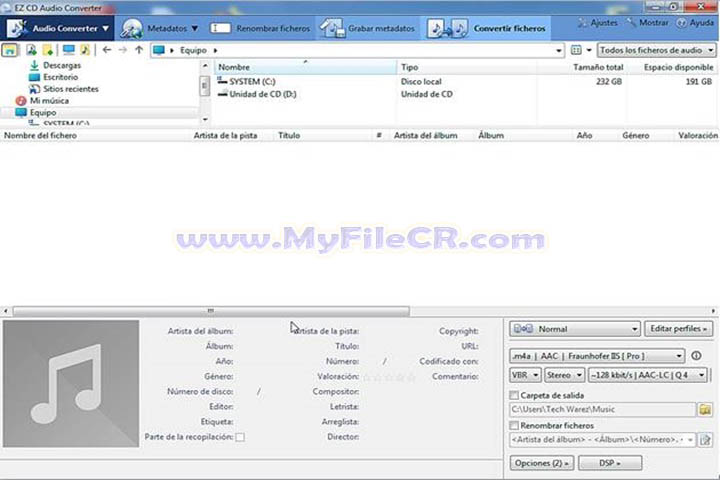720x480 pixels.
Task: Toggle the Parte de la recopilación checkbox
Action: pos(240,437)
